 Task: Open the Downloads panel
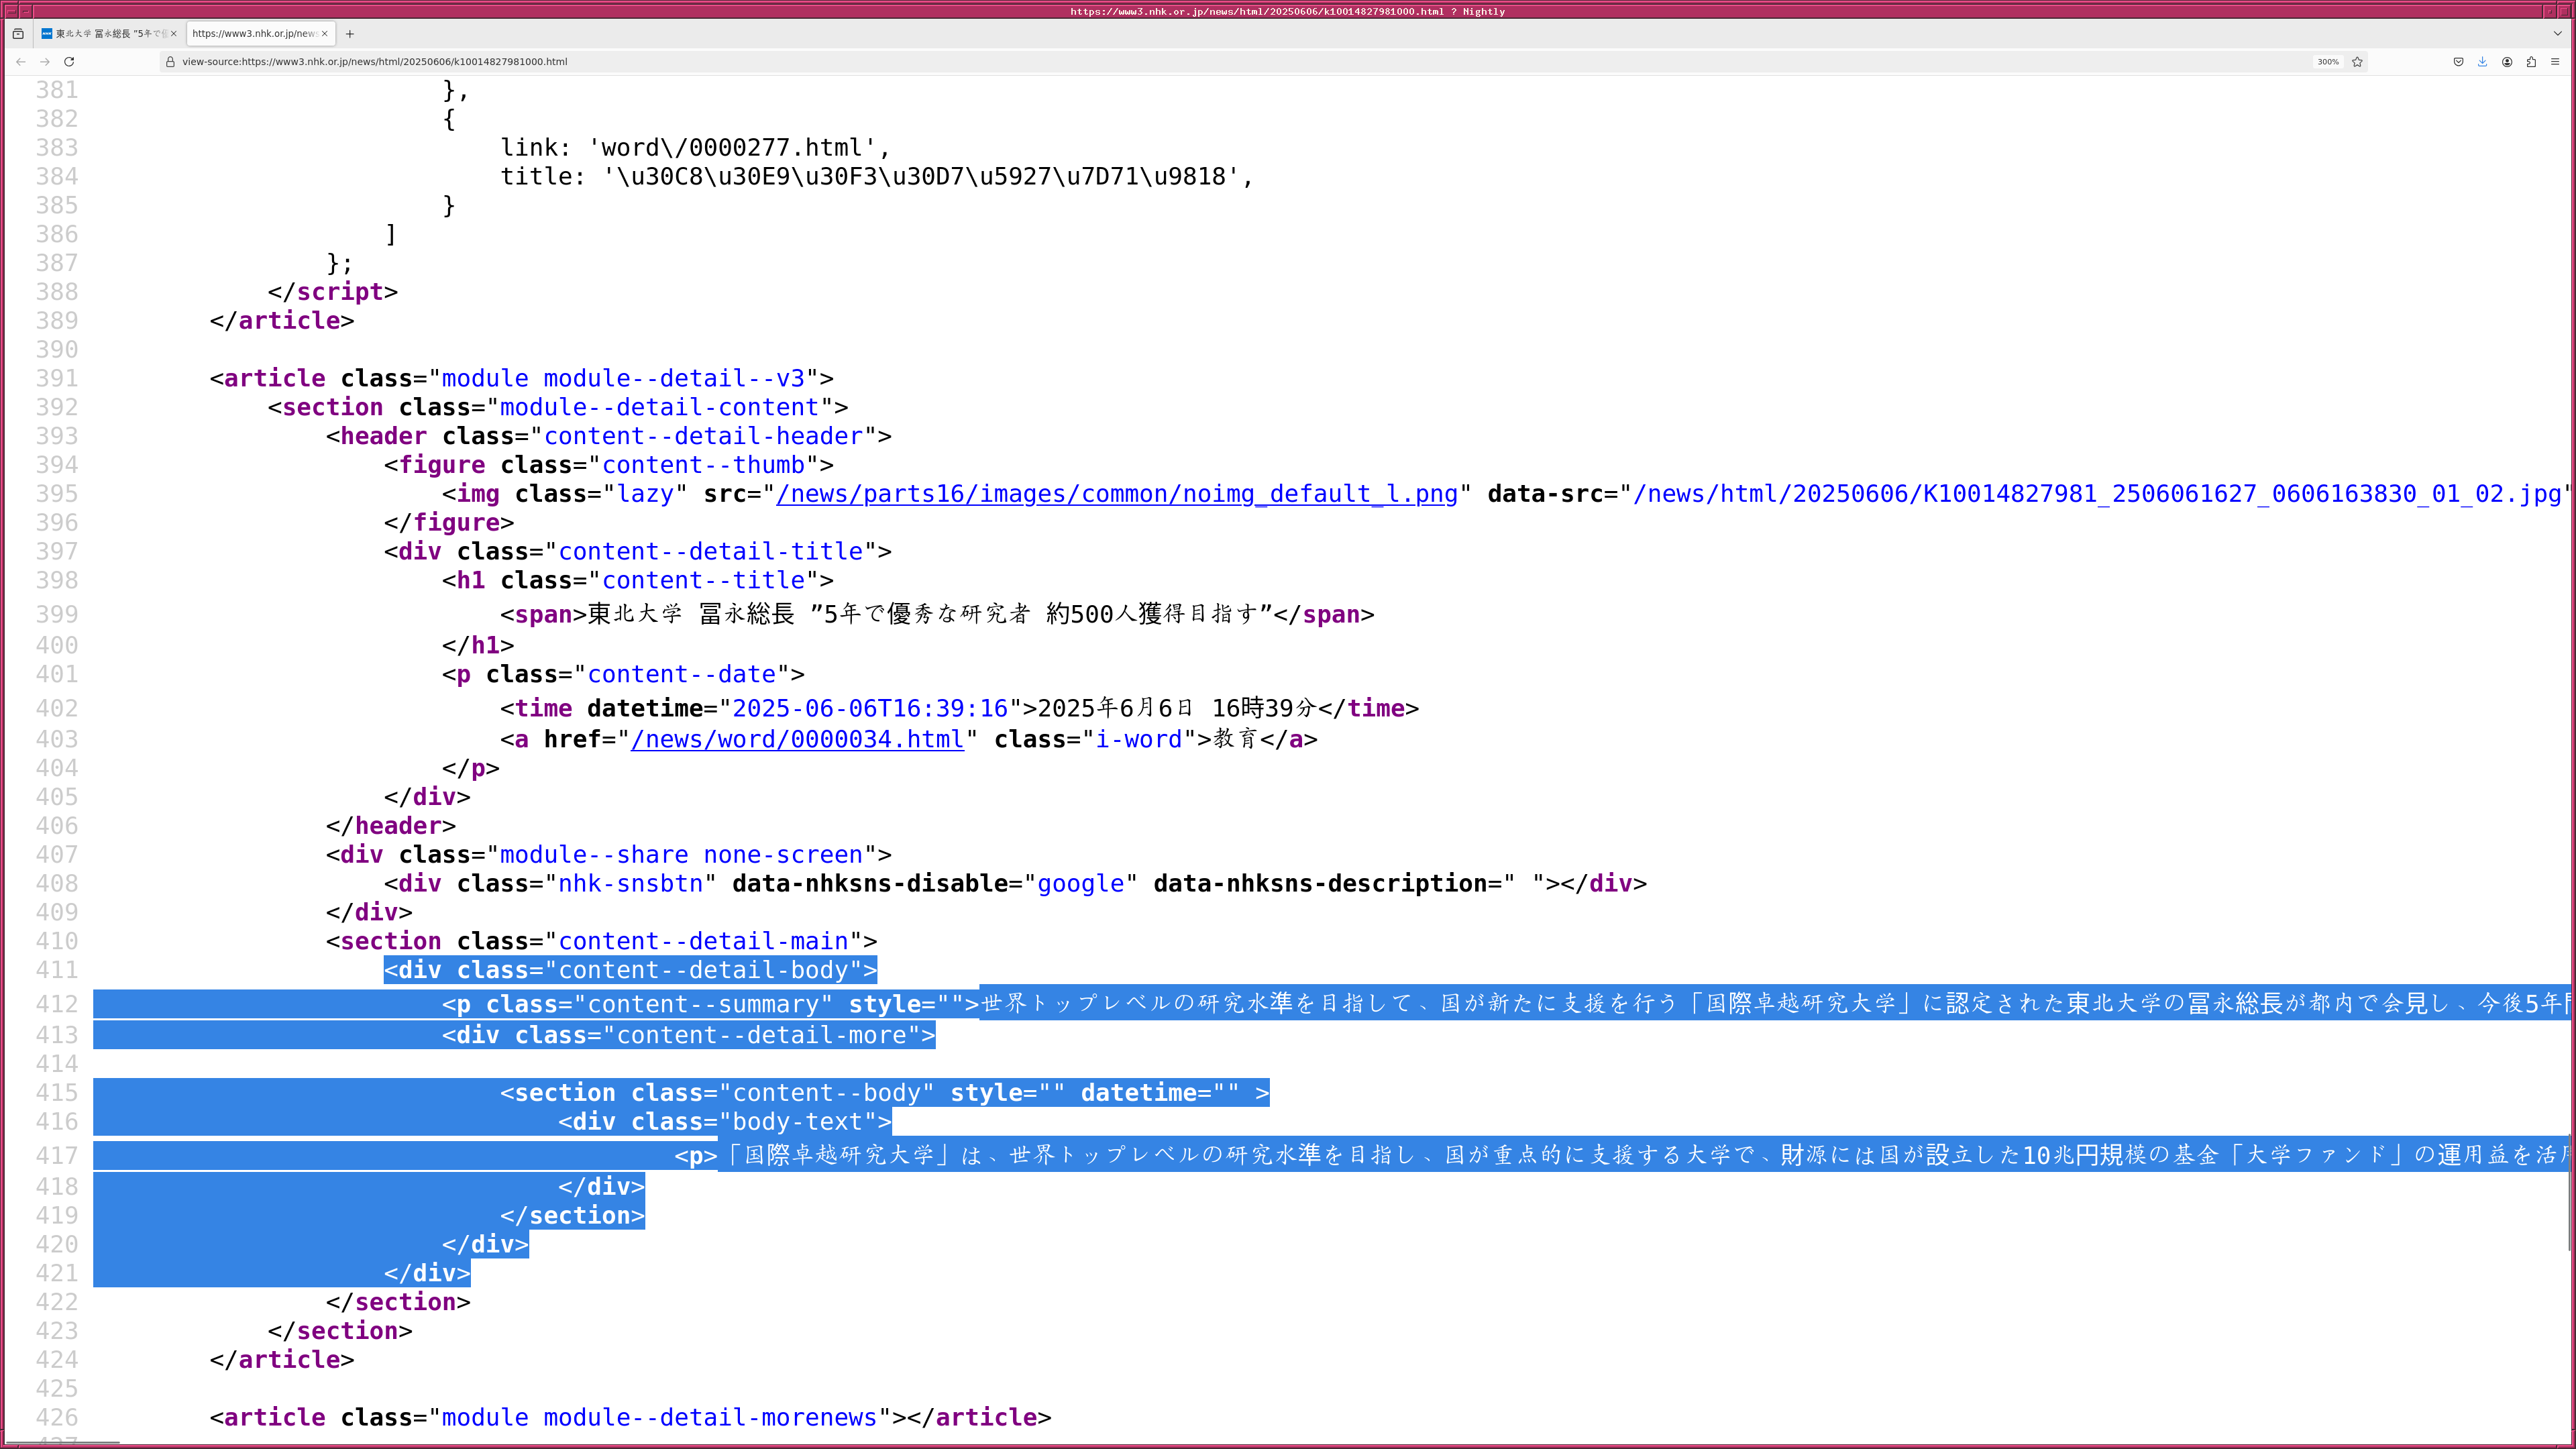coord(2482,61)
